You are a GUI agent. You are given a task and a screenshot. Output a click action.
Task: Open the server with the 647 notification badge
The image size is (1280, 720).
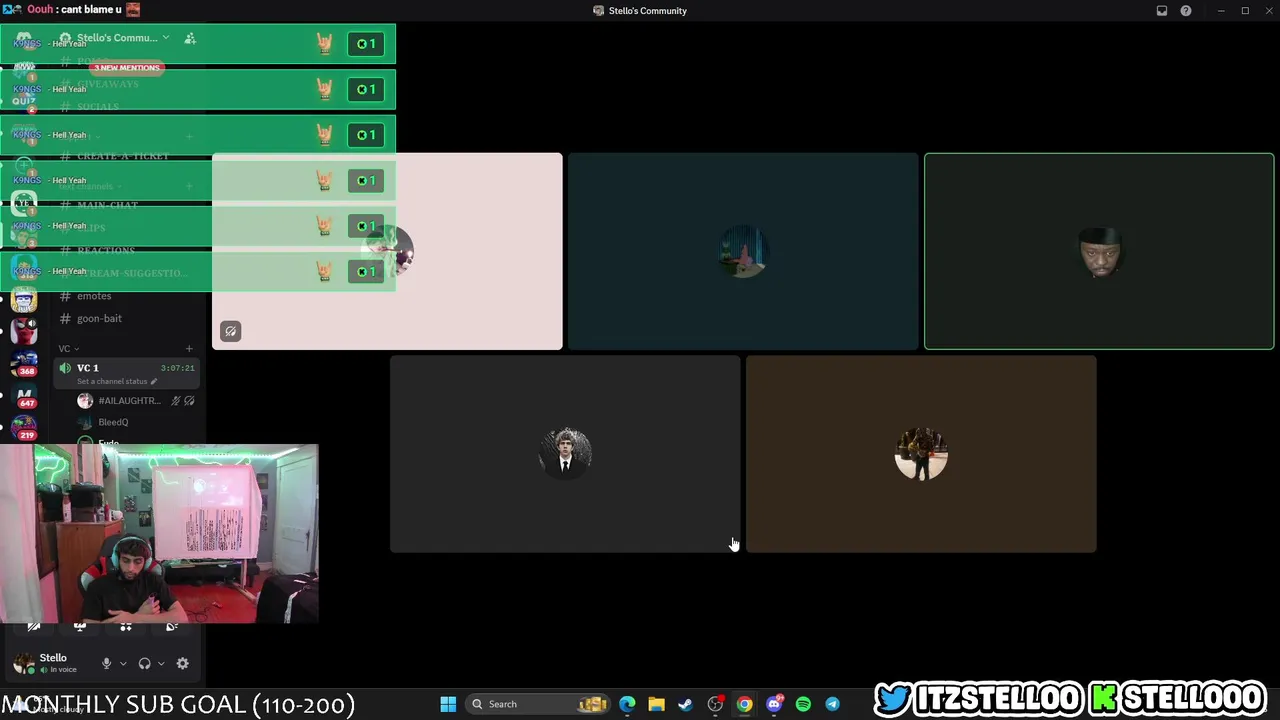click(24, 397)
